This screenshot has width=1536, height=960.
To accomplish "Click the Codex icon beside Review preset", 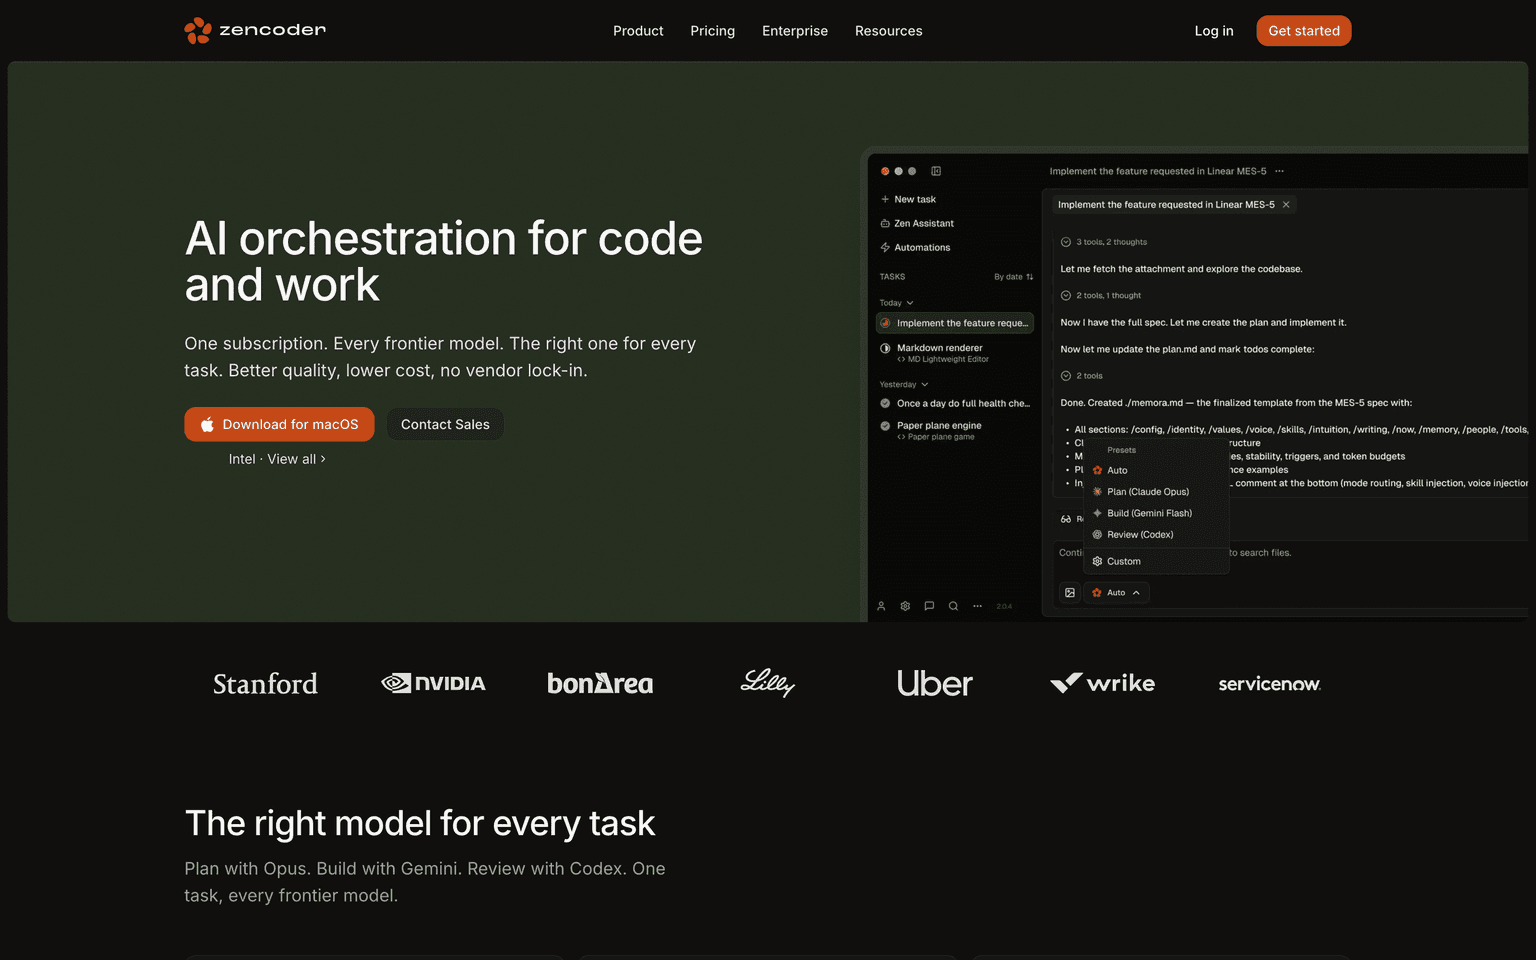I will click(1097, 535).
